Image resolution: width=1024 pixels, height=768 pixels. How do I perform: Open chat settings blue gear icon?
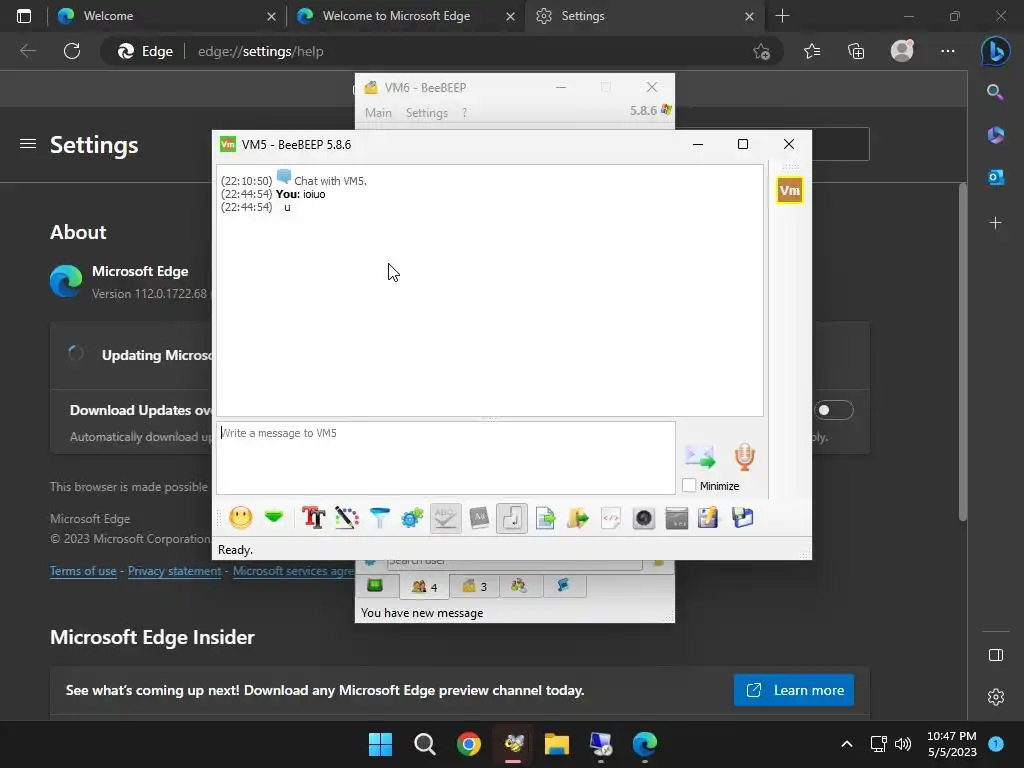(x=413, y=518)
